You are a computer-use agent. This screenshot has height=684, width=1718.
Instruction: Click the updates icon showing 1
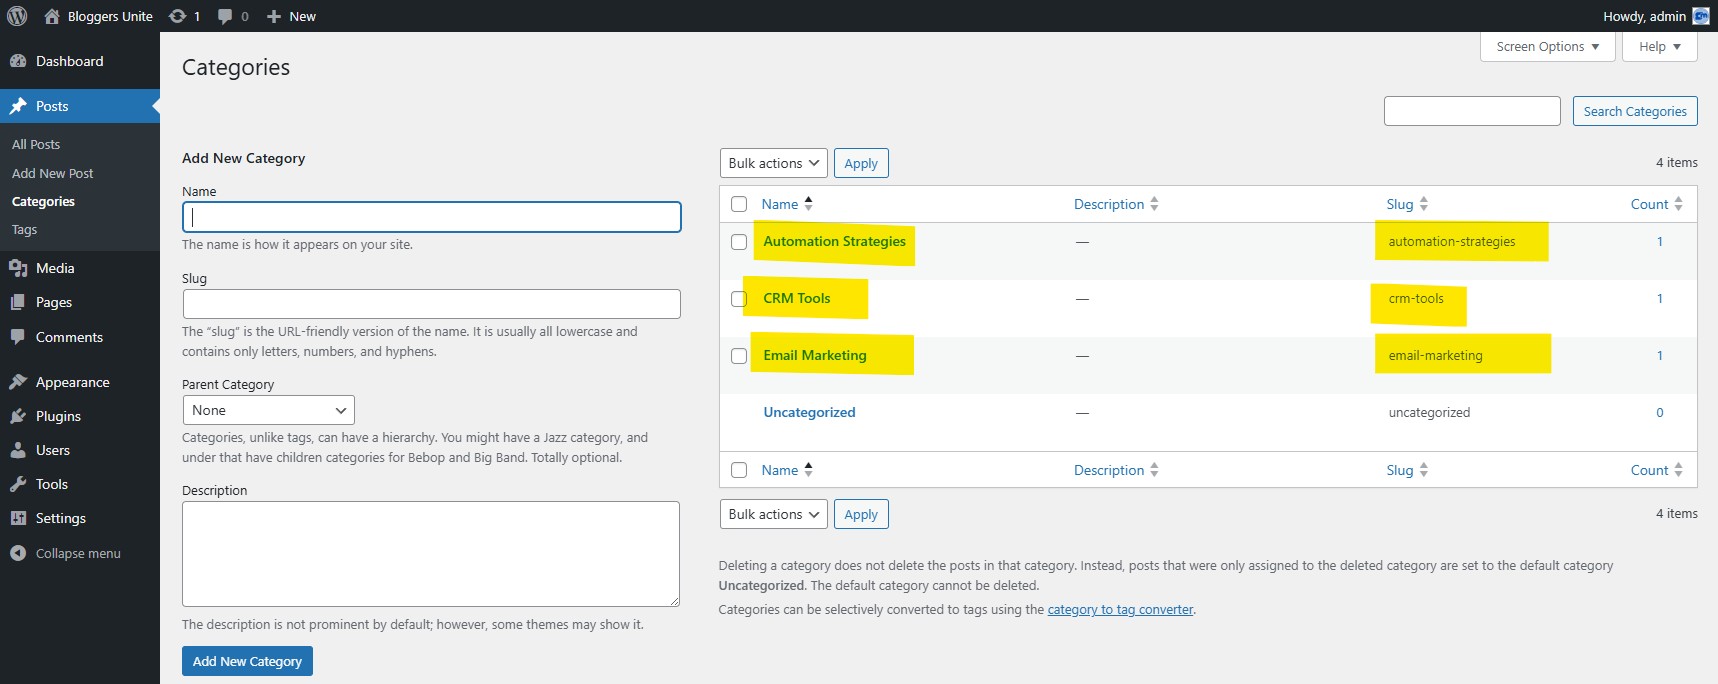177,16
